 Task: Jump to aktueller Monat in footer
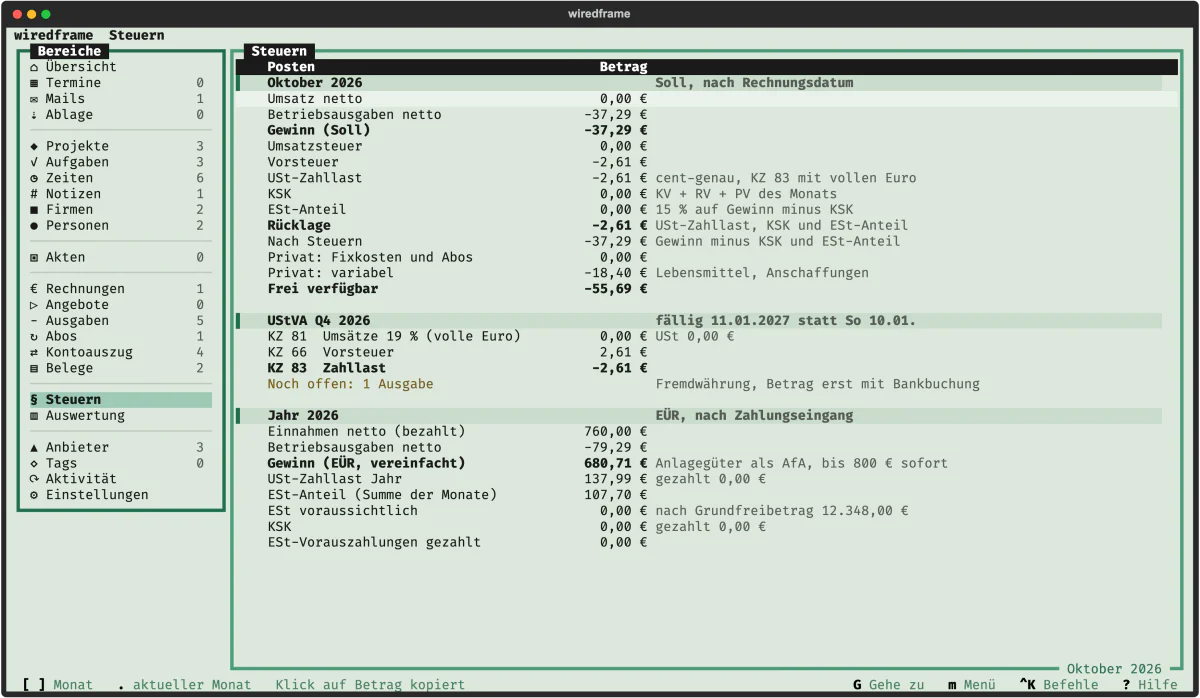coord(184,685)
